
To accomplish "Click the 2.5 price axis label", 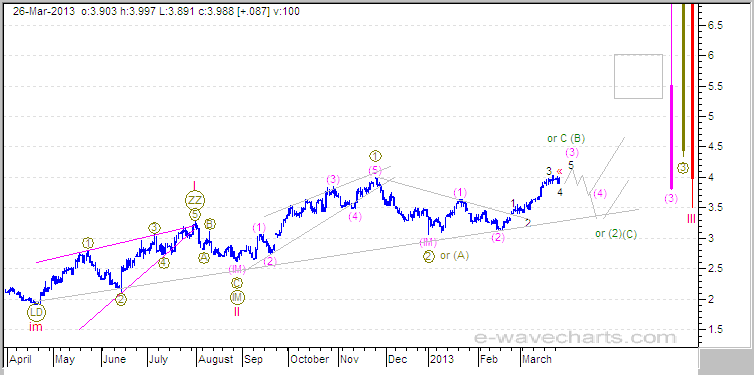I will [x=715, y=269].
